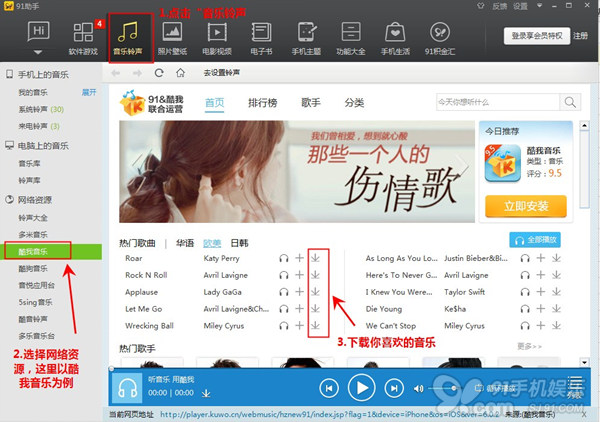The image size is (600, 422).
Task: Download the song Applause
Action: 315,292
